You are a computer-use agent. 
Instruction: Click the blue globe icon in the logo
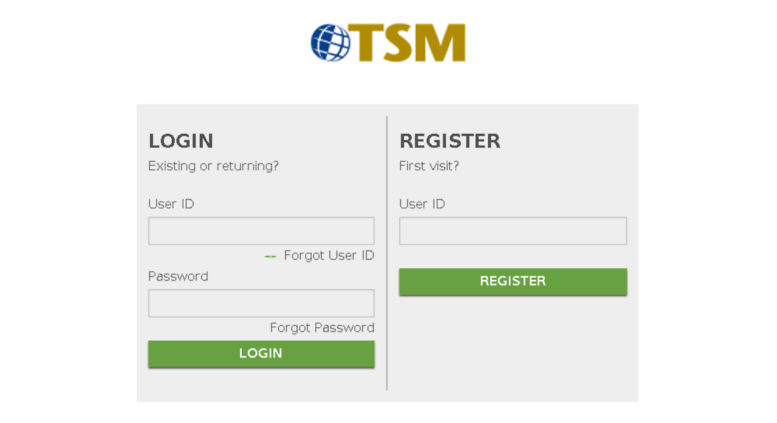(x=331, y=43)
